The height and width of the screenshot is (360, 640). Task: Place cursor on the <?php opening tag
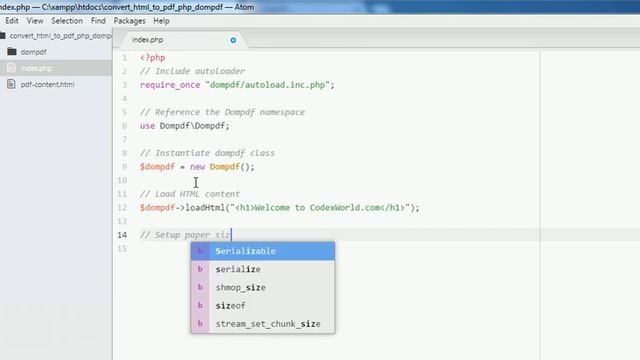pyautogui.click(x=152, y=58)
